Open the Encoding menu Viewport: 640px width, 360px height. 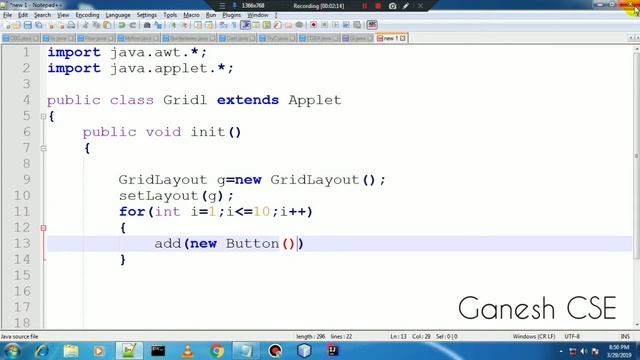point(87,15)
